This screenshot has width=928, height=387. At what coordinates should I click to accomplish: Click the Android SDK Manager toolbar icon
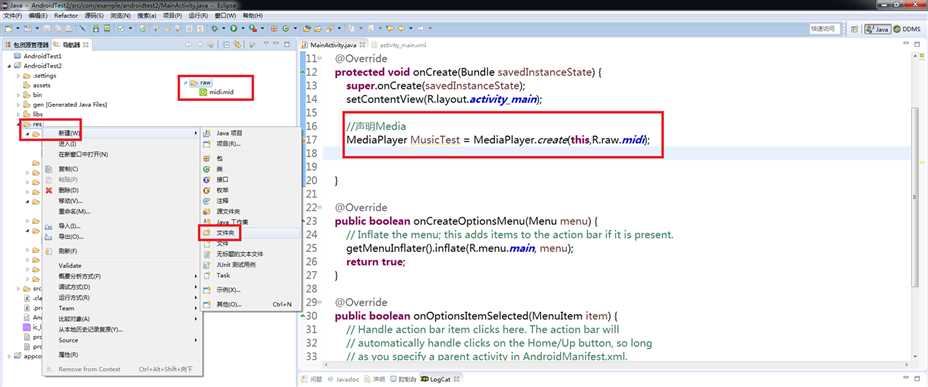coord(95,28)
